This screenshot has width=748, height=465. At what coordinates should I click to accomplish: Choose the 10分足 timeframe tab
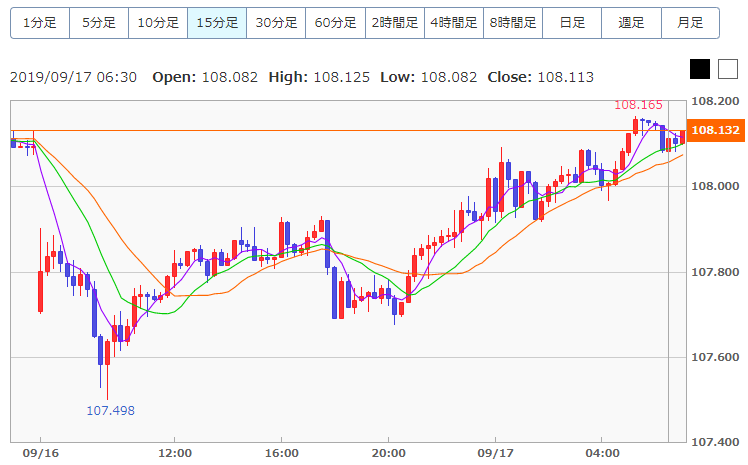[x=158, y=23]
